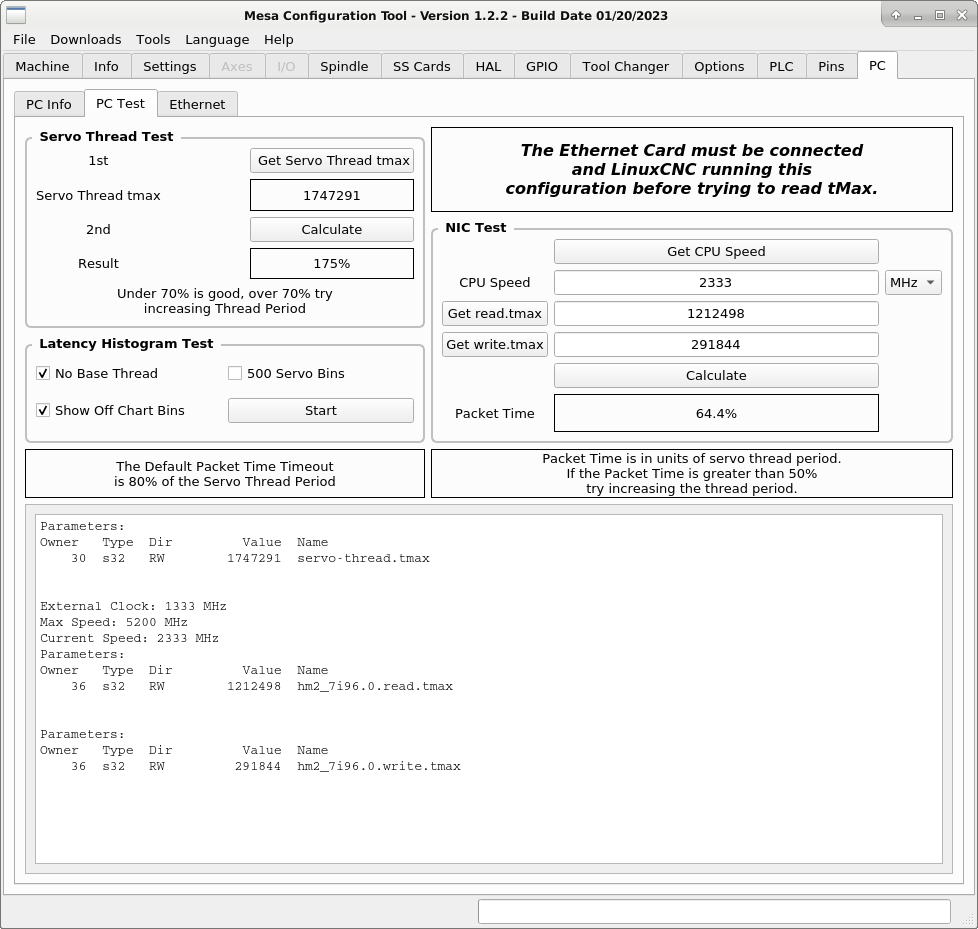Open the Language menu
The image size is (978, 929).
click(x=217, y=39)
